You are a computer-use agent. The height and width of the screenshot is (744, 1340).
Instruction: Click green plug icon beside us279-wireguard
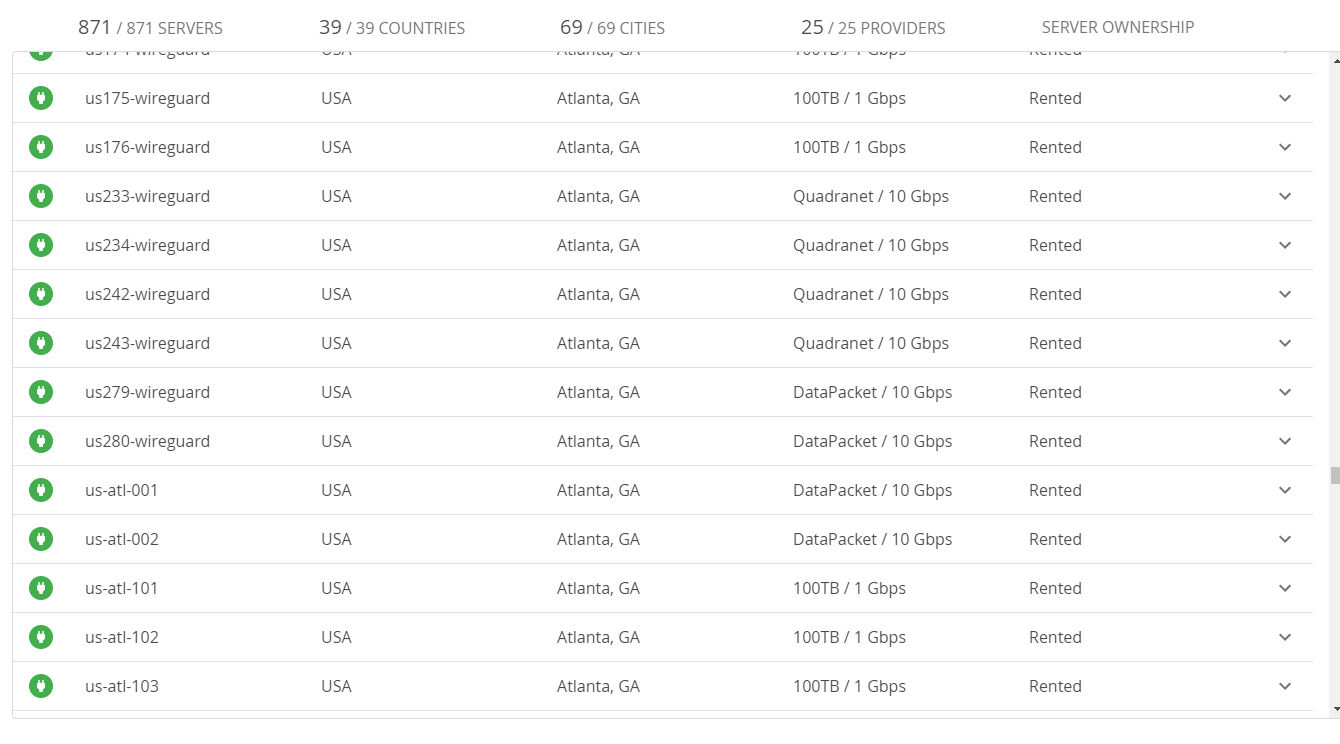41,392
